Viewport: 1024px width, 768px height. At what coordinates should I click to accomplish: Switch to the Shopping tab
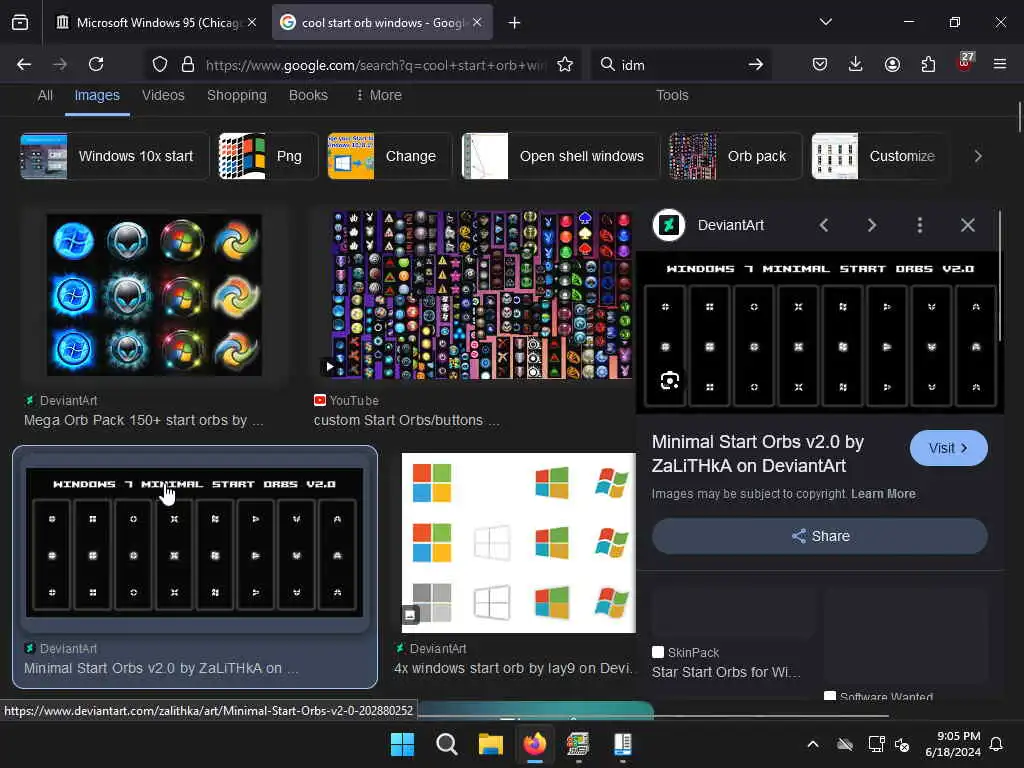(236, 95)
